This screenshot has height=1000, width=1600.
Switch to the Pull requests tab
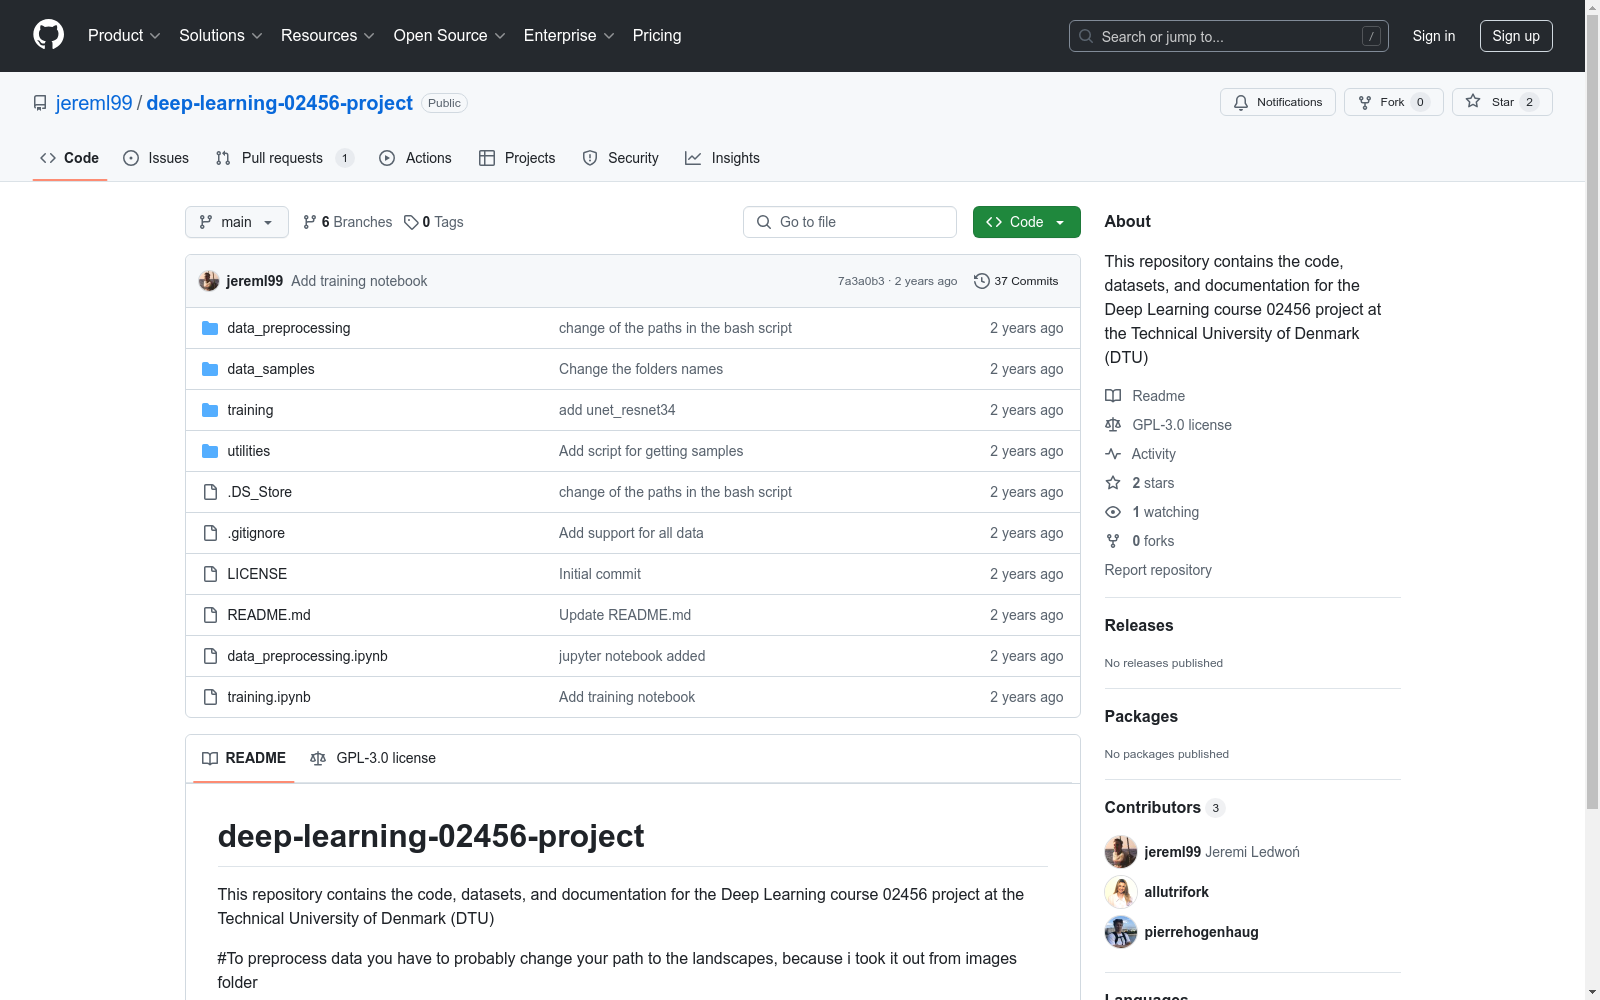[284, 158]
